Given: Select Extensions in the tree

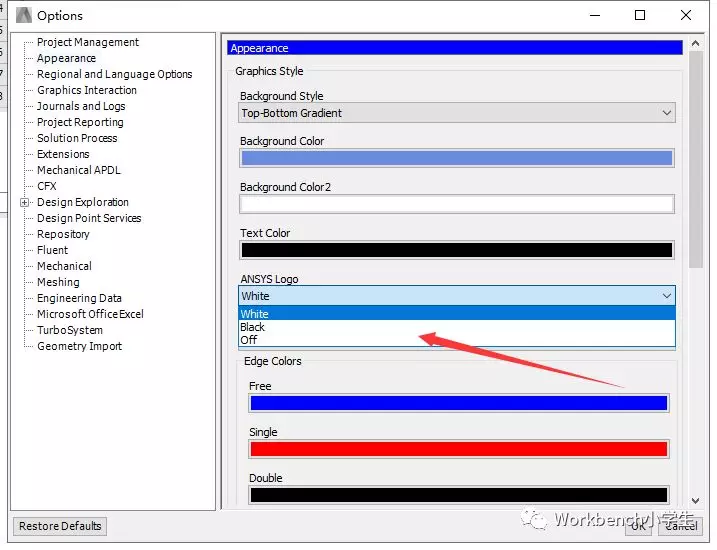Looking at the screenshot, I should (63, 154).
